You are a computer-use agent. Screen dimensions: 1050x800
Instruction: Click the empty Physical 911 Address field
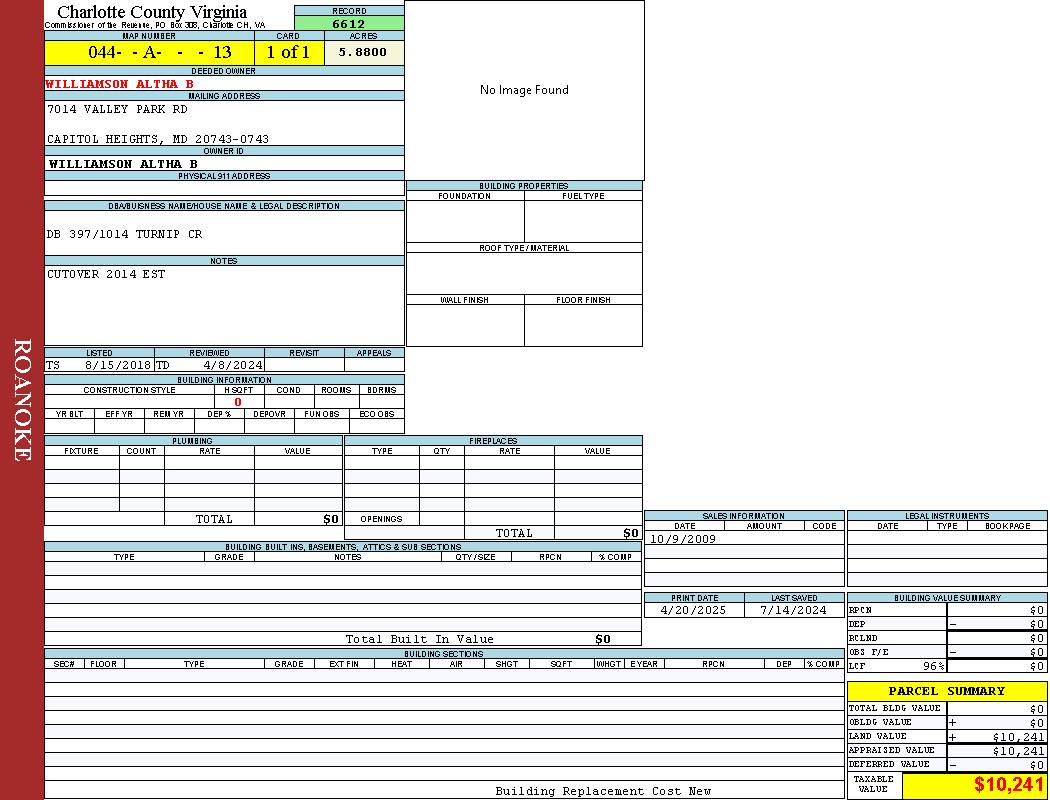pyautogui.click(x=224, y=188)
